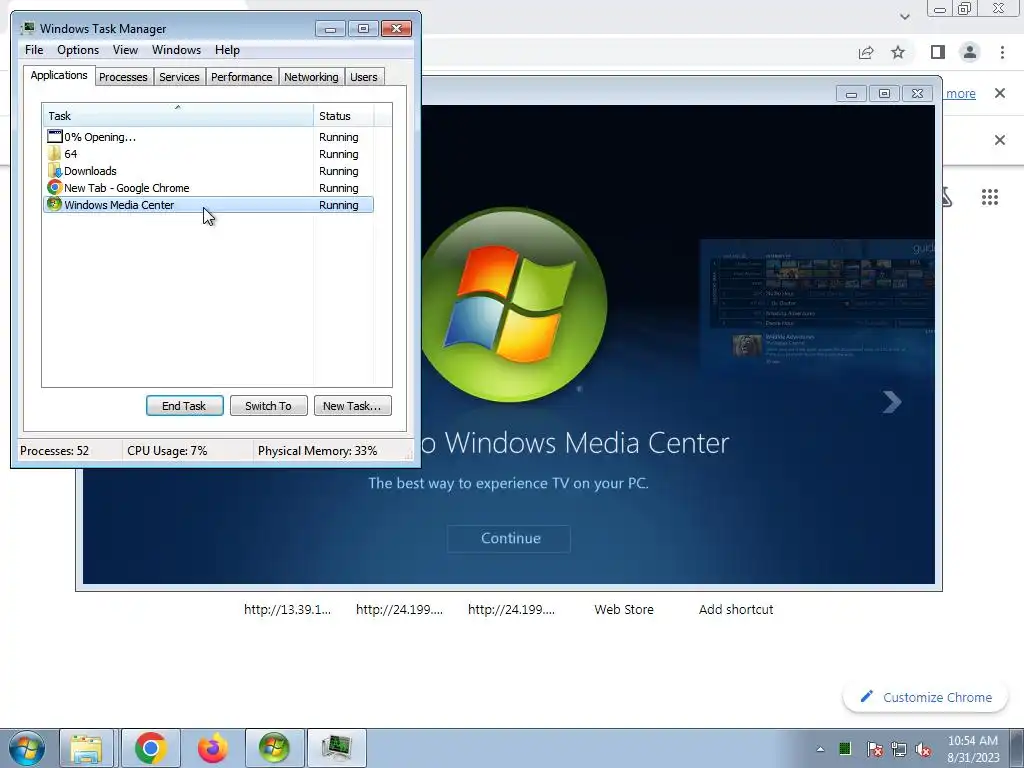The width and height of the screenshot is (1024, 768).
Task: Select the Downloads task row
Action: [208, 171]
